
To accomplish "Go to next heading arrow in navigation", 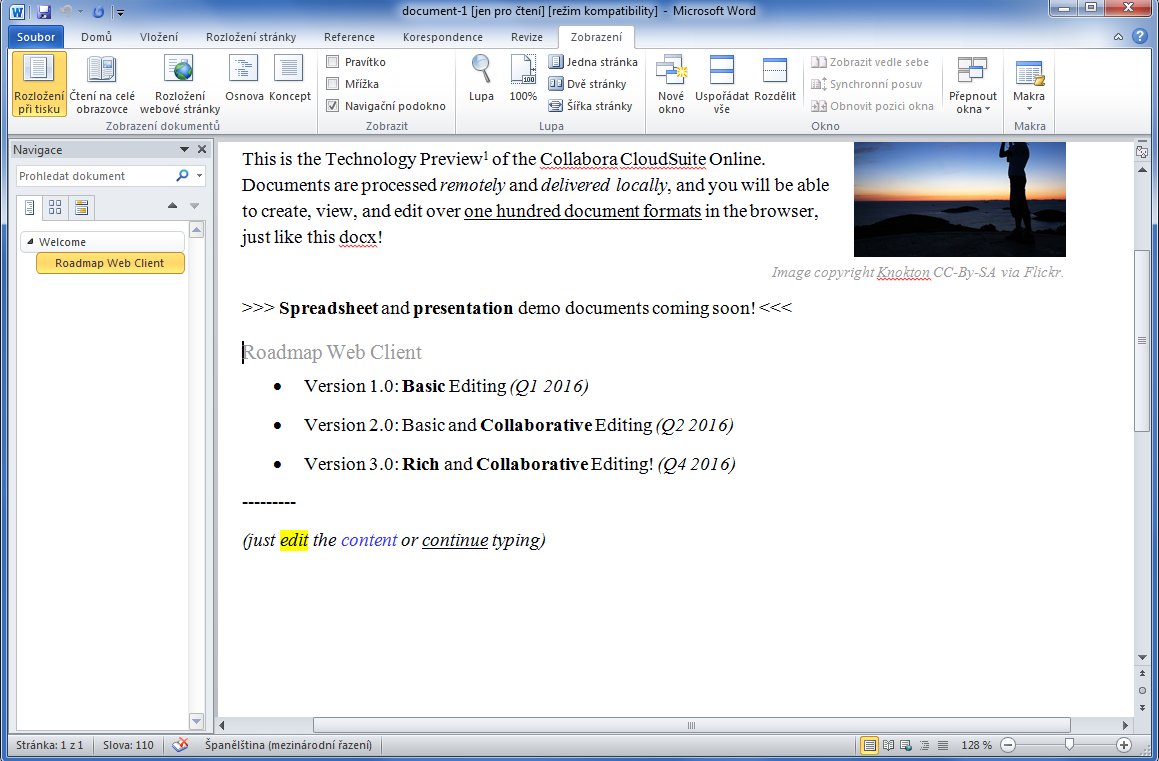I will [x=194, y=206].
